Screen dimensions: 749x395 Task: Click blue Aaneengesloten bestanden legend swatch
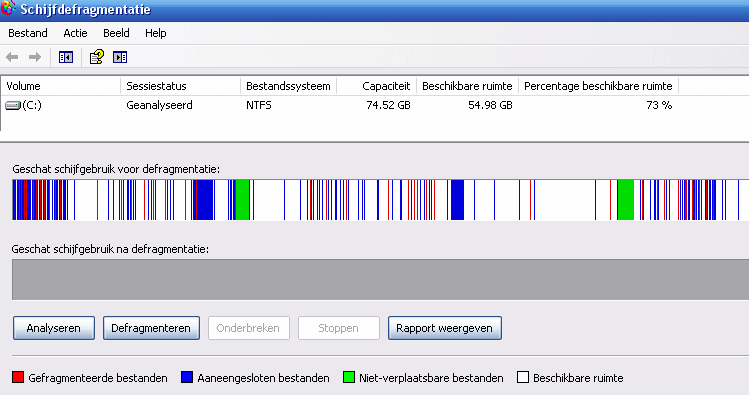point(187,377)
